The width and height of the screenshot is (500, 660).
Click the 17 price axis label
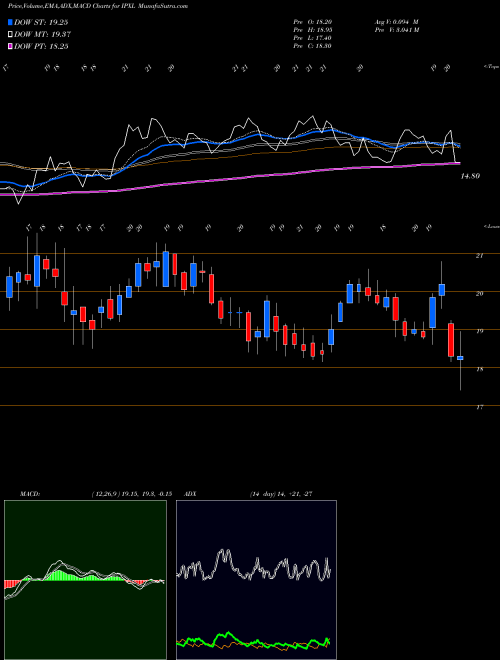[x=479, y=407]
